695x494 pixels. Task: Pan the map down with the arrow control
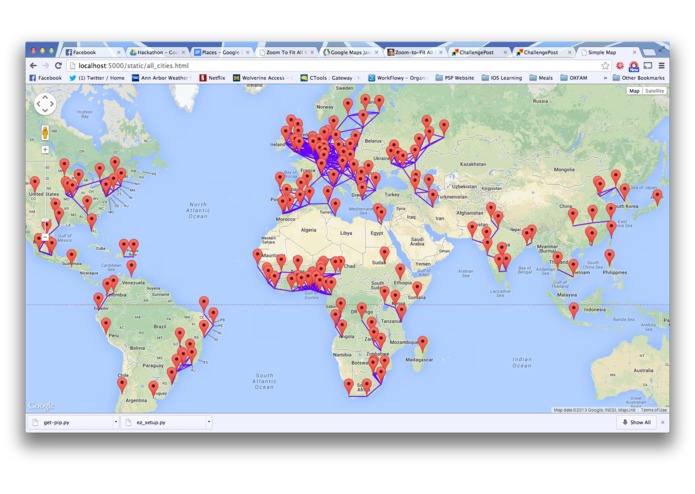[45, 111]
